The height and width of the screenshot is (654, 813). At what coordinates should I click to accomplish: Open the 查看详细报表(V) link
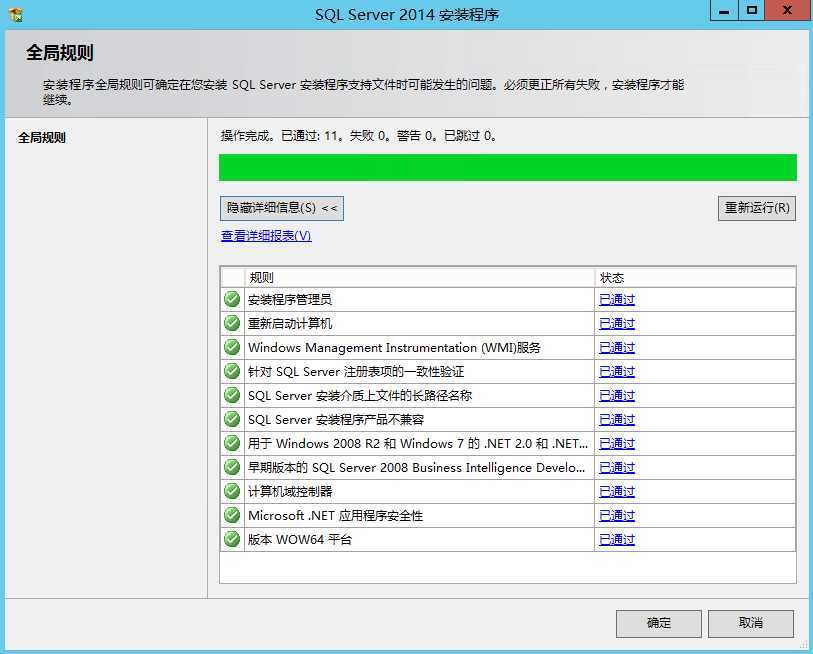[266, 236]
